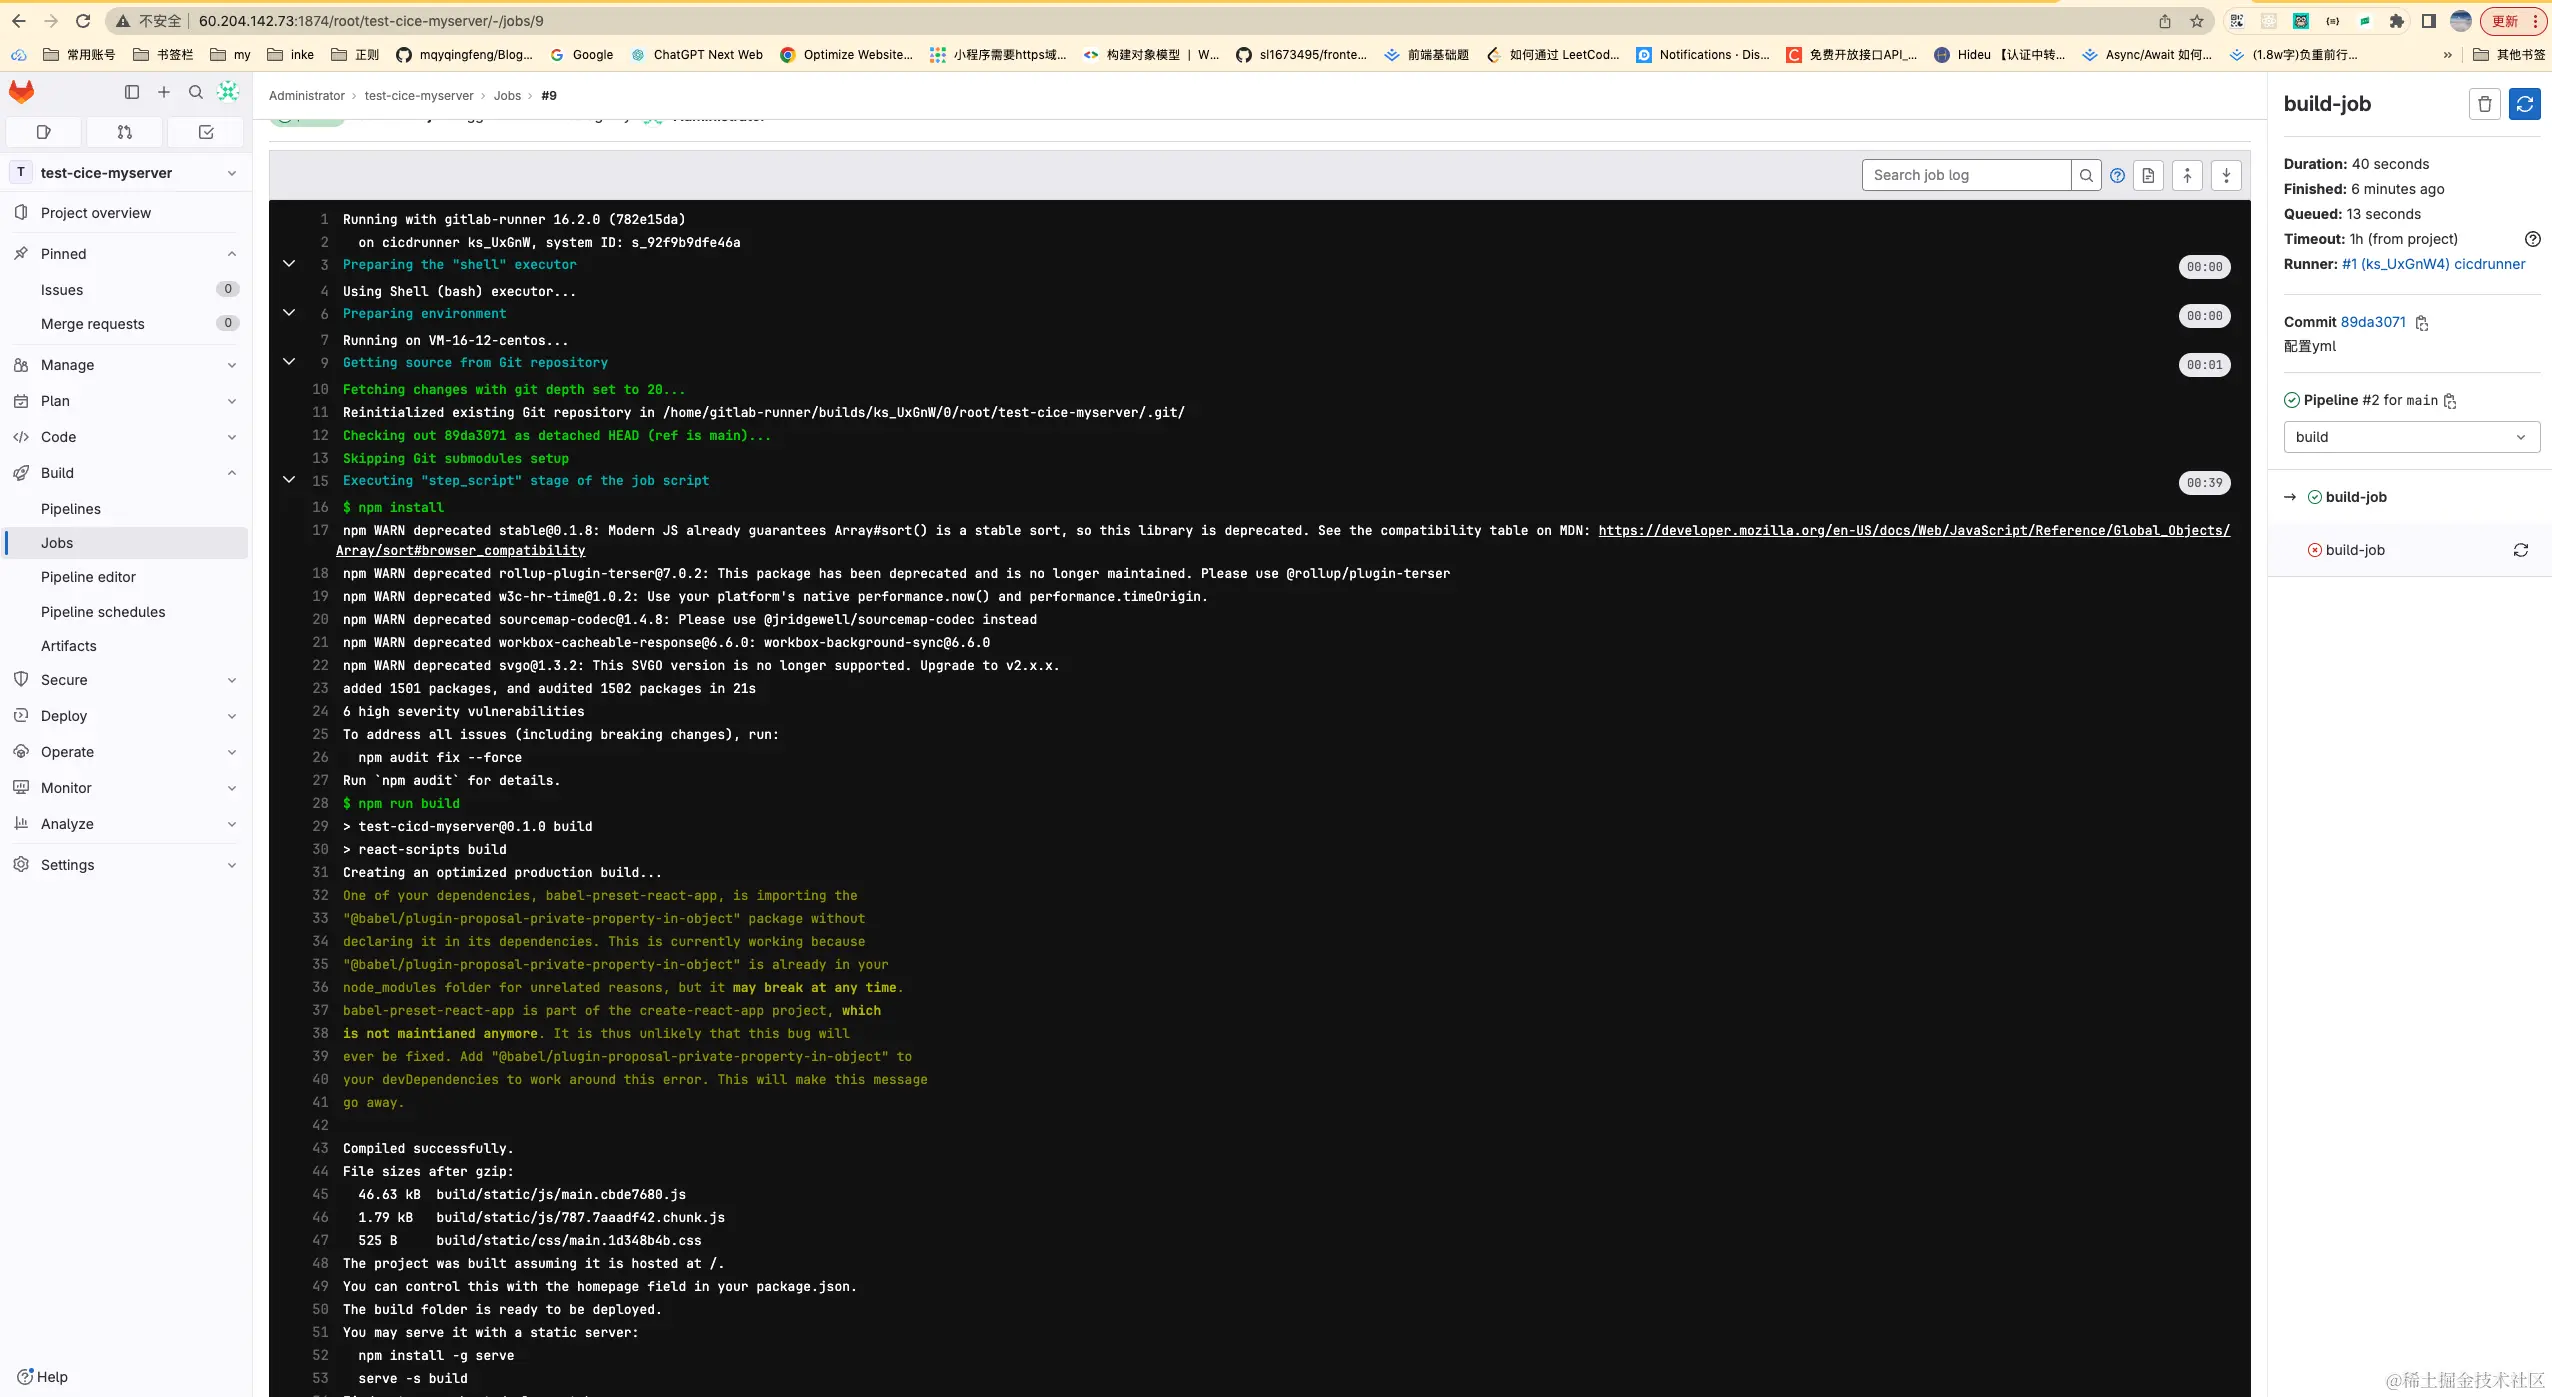2552x1397 pixels.
Task: Click the erase job log trash icon
Action: (2484, 104)
